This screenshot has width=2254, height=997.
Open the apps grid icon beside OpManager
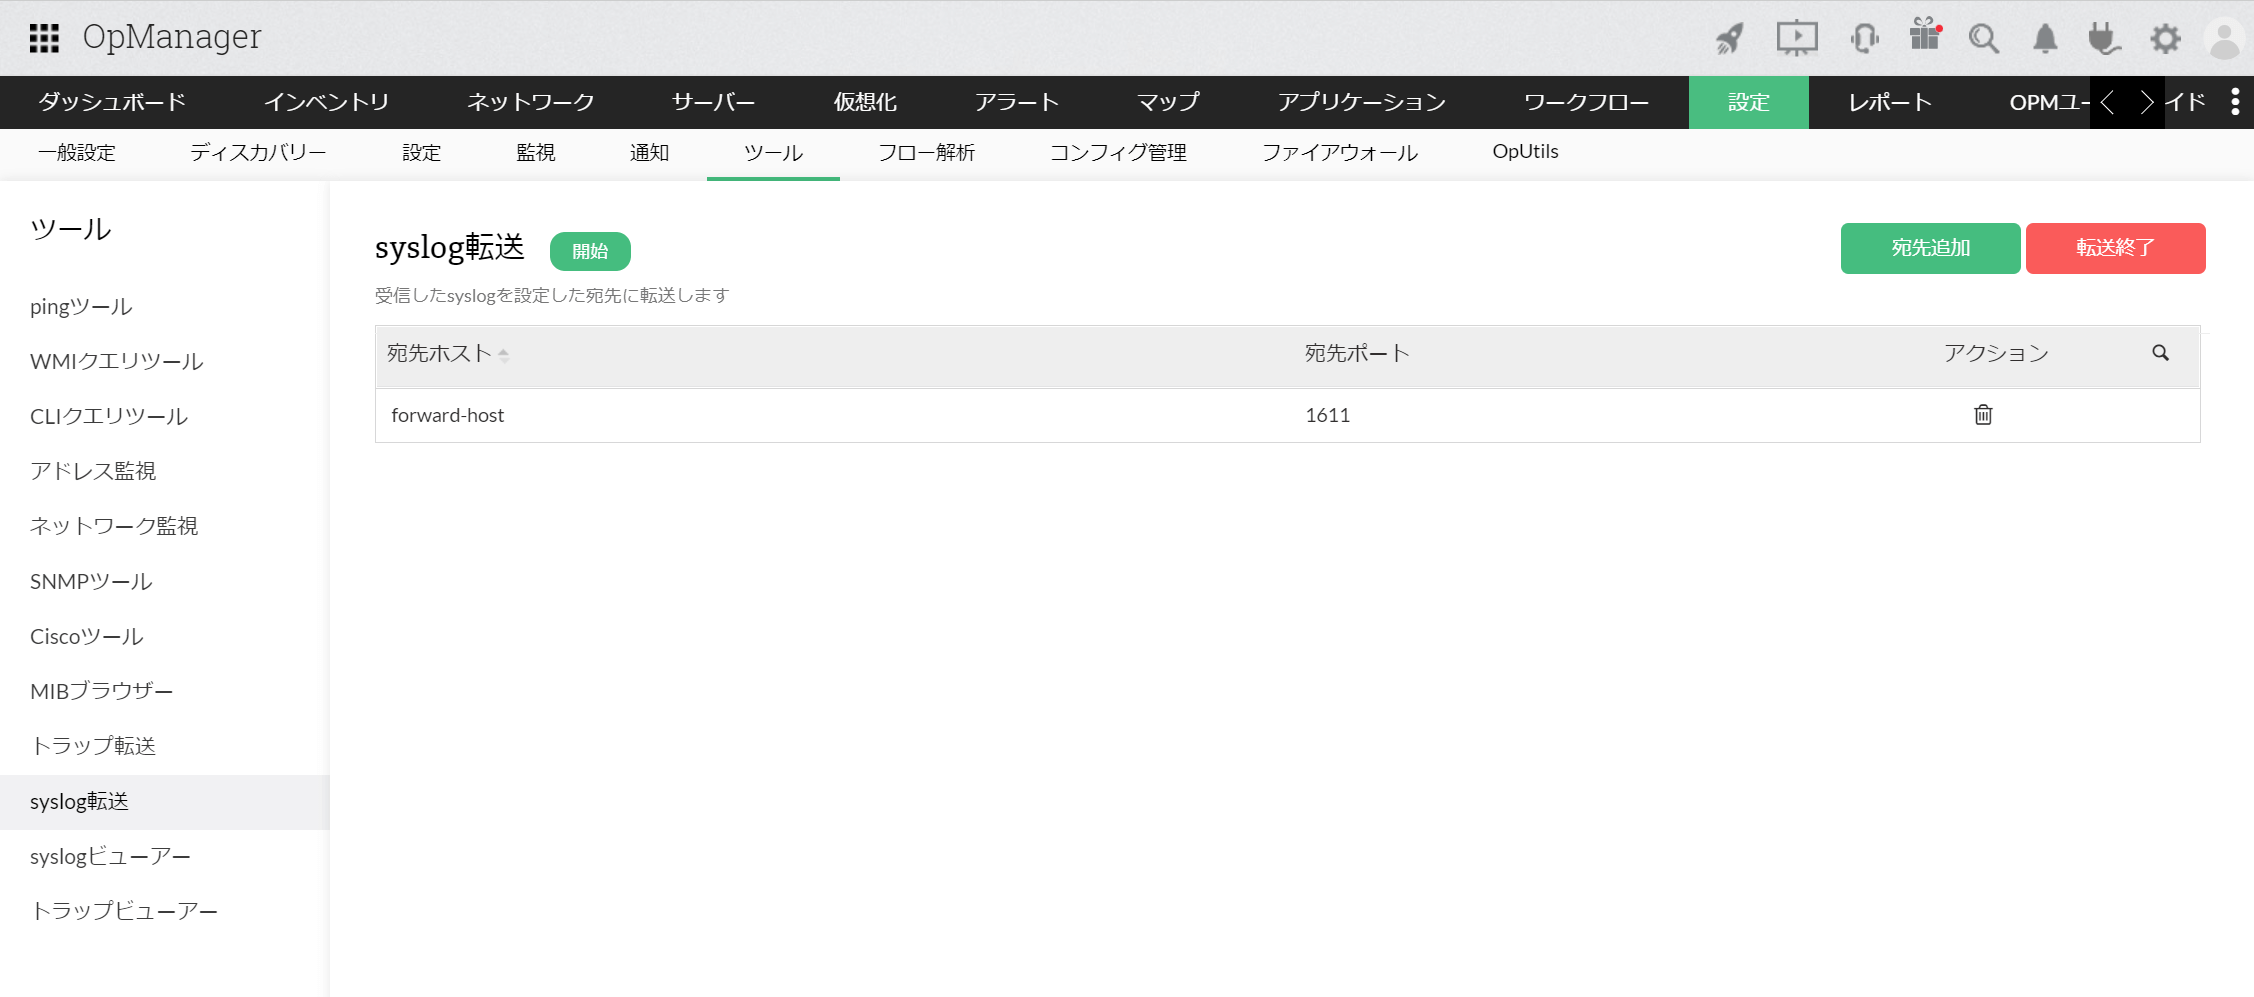[x=44, y=38]
